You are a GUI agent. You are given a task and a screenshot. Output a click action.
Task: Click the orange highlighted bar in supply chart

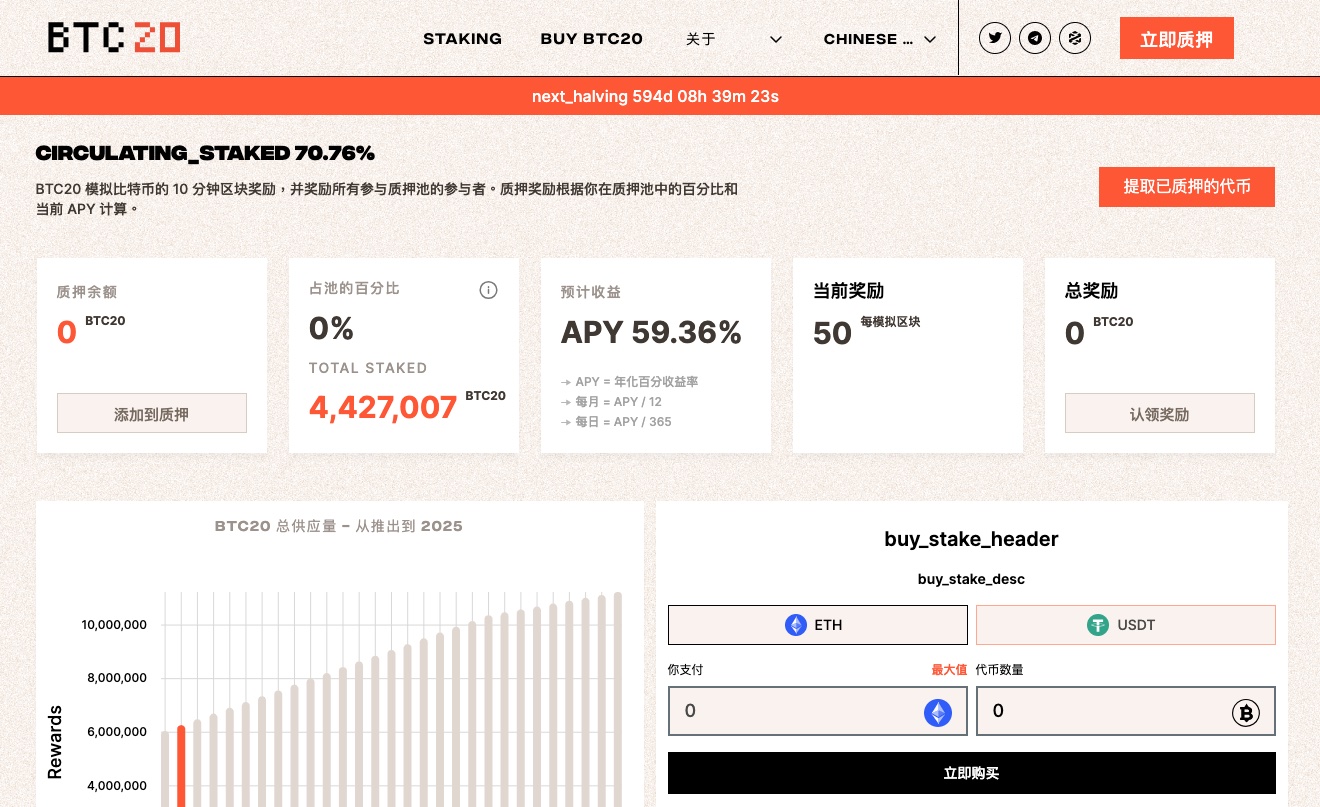[x=181, y=766]
